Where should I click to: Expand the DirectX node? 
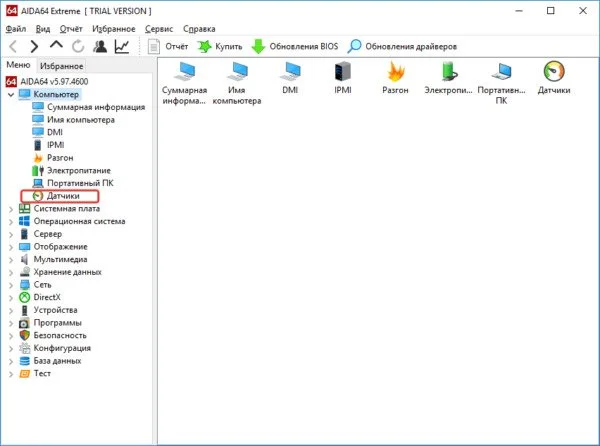click(x=11, y=298)
